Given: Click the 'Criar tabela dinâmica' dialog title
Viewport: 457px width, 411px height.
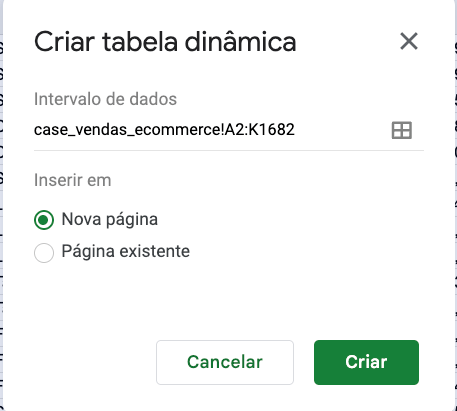Looking at the screenshot, I should pos(165,42).
